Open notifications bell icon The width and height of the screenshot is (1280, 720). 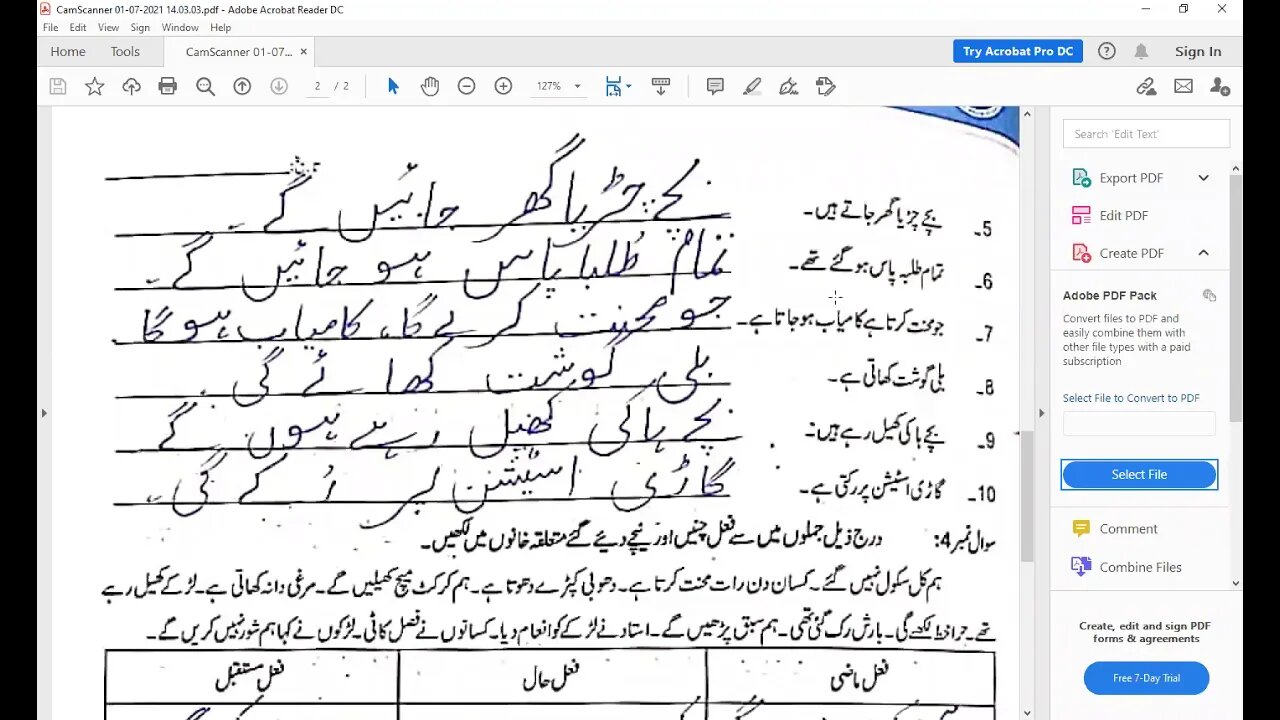[x=1141, y=51]
